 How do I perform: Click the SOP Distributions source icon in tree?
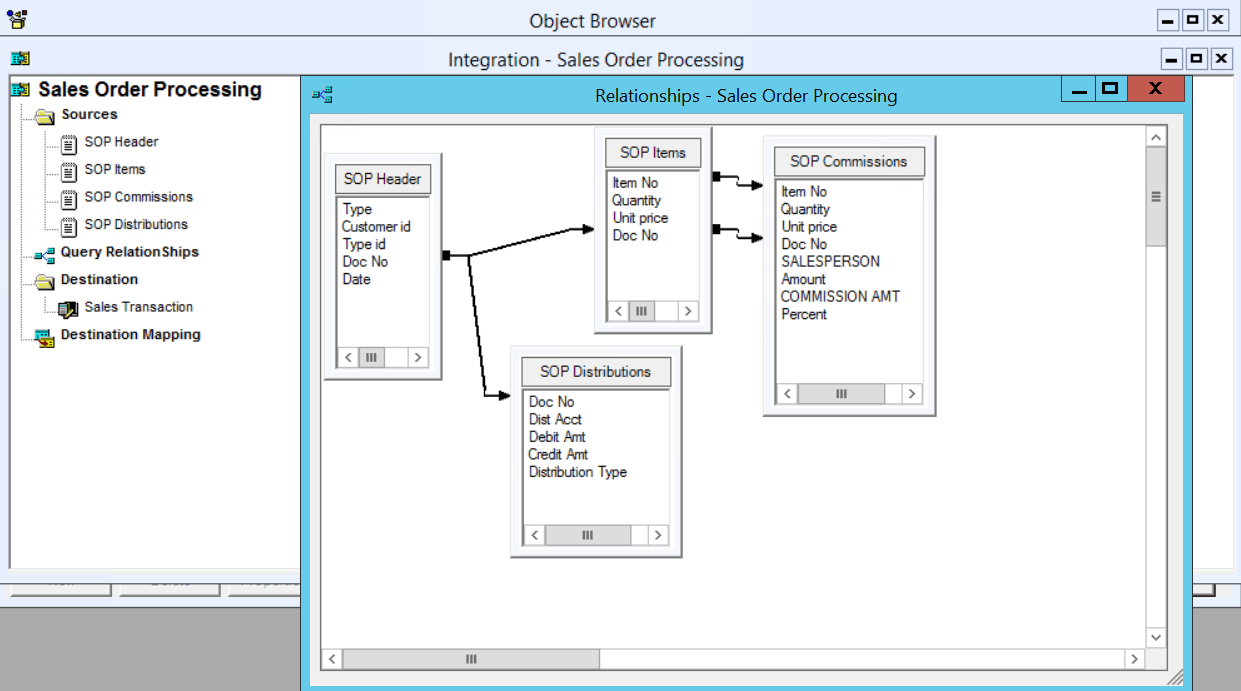click(x=68, y=226)
